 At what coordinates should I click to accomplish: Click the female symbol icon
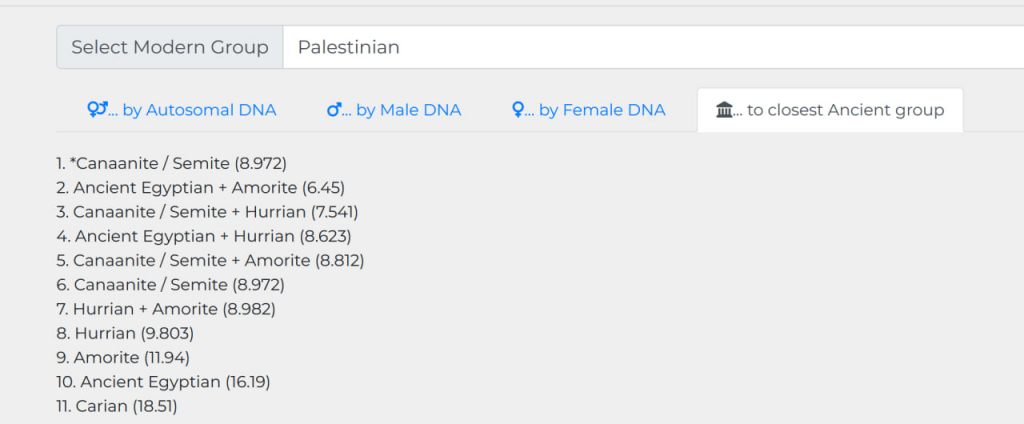coord(518,110)
